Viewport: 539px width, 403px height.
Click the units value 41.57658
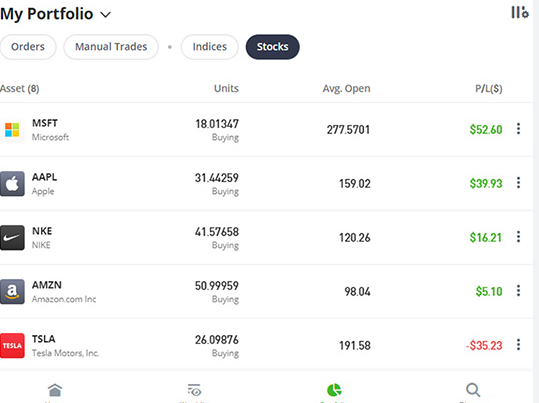tap(217, 232)
